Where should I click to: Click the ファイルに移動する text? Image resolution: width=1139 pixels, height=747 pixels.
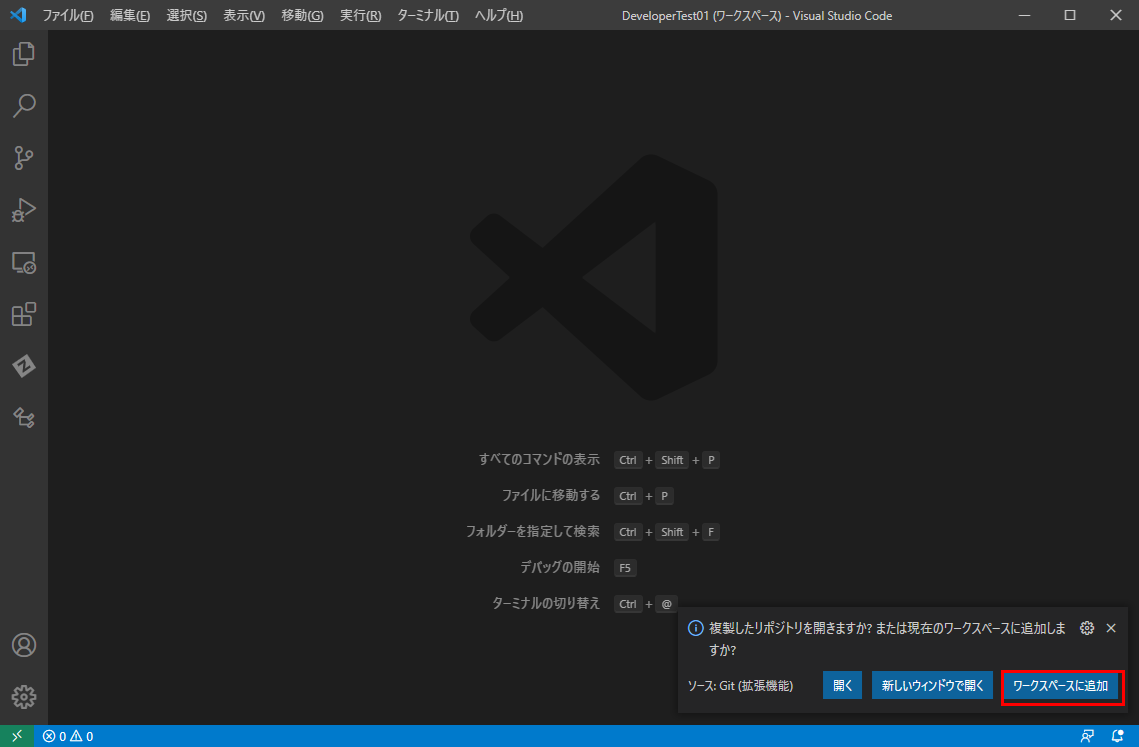click(551, 495)
